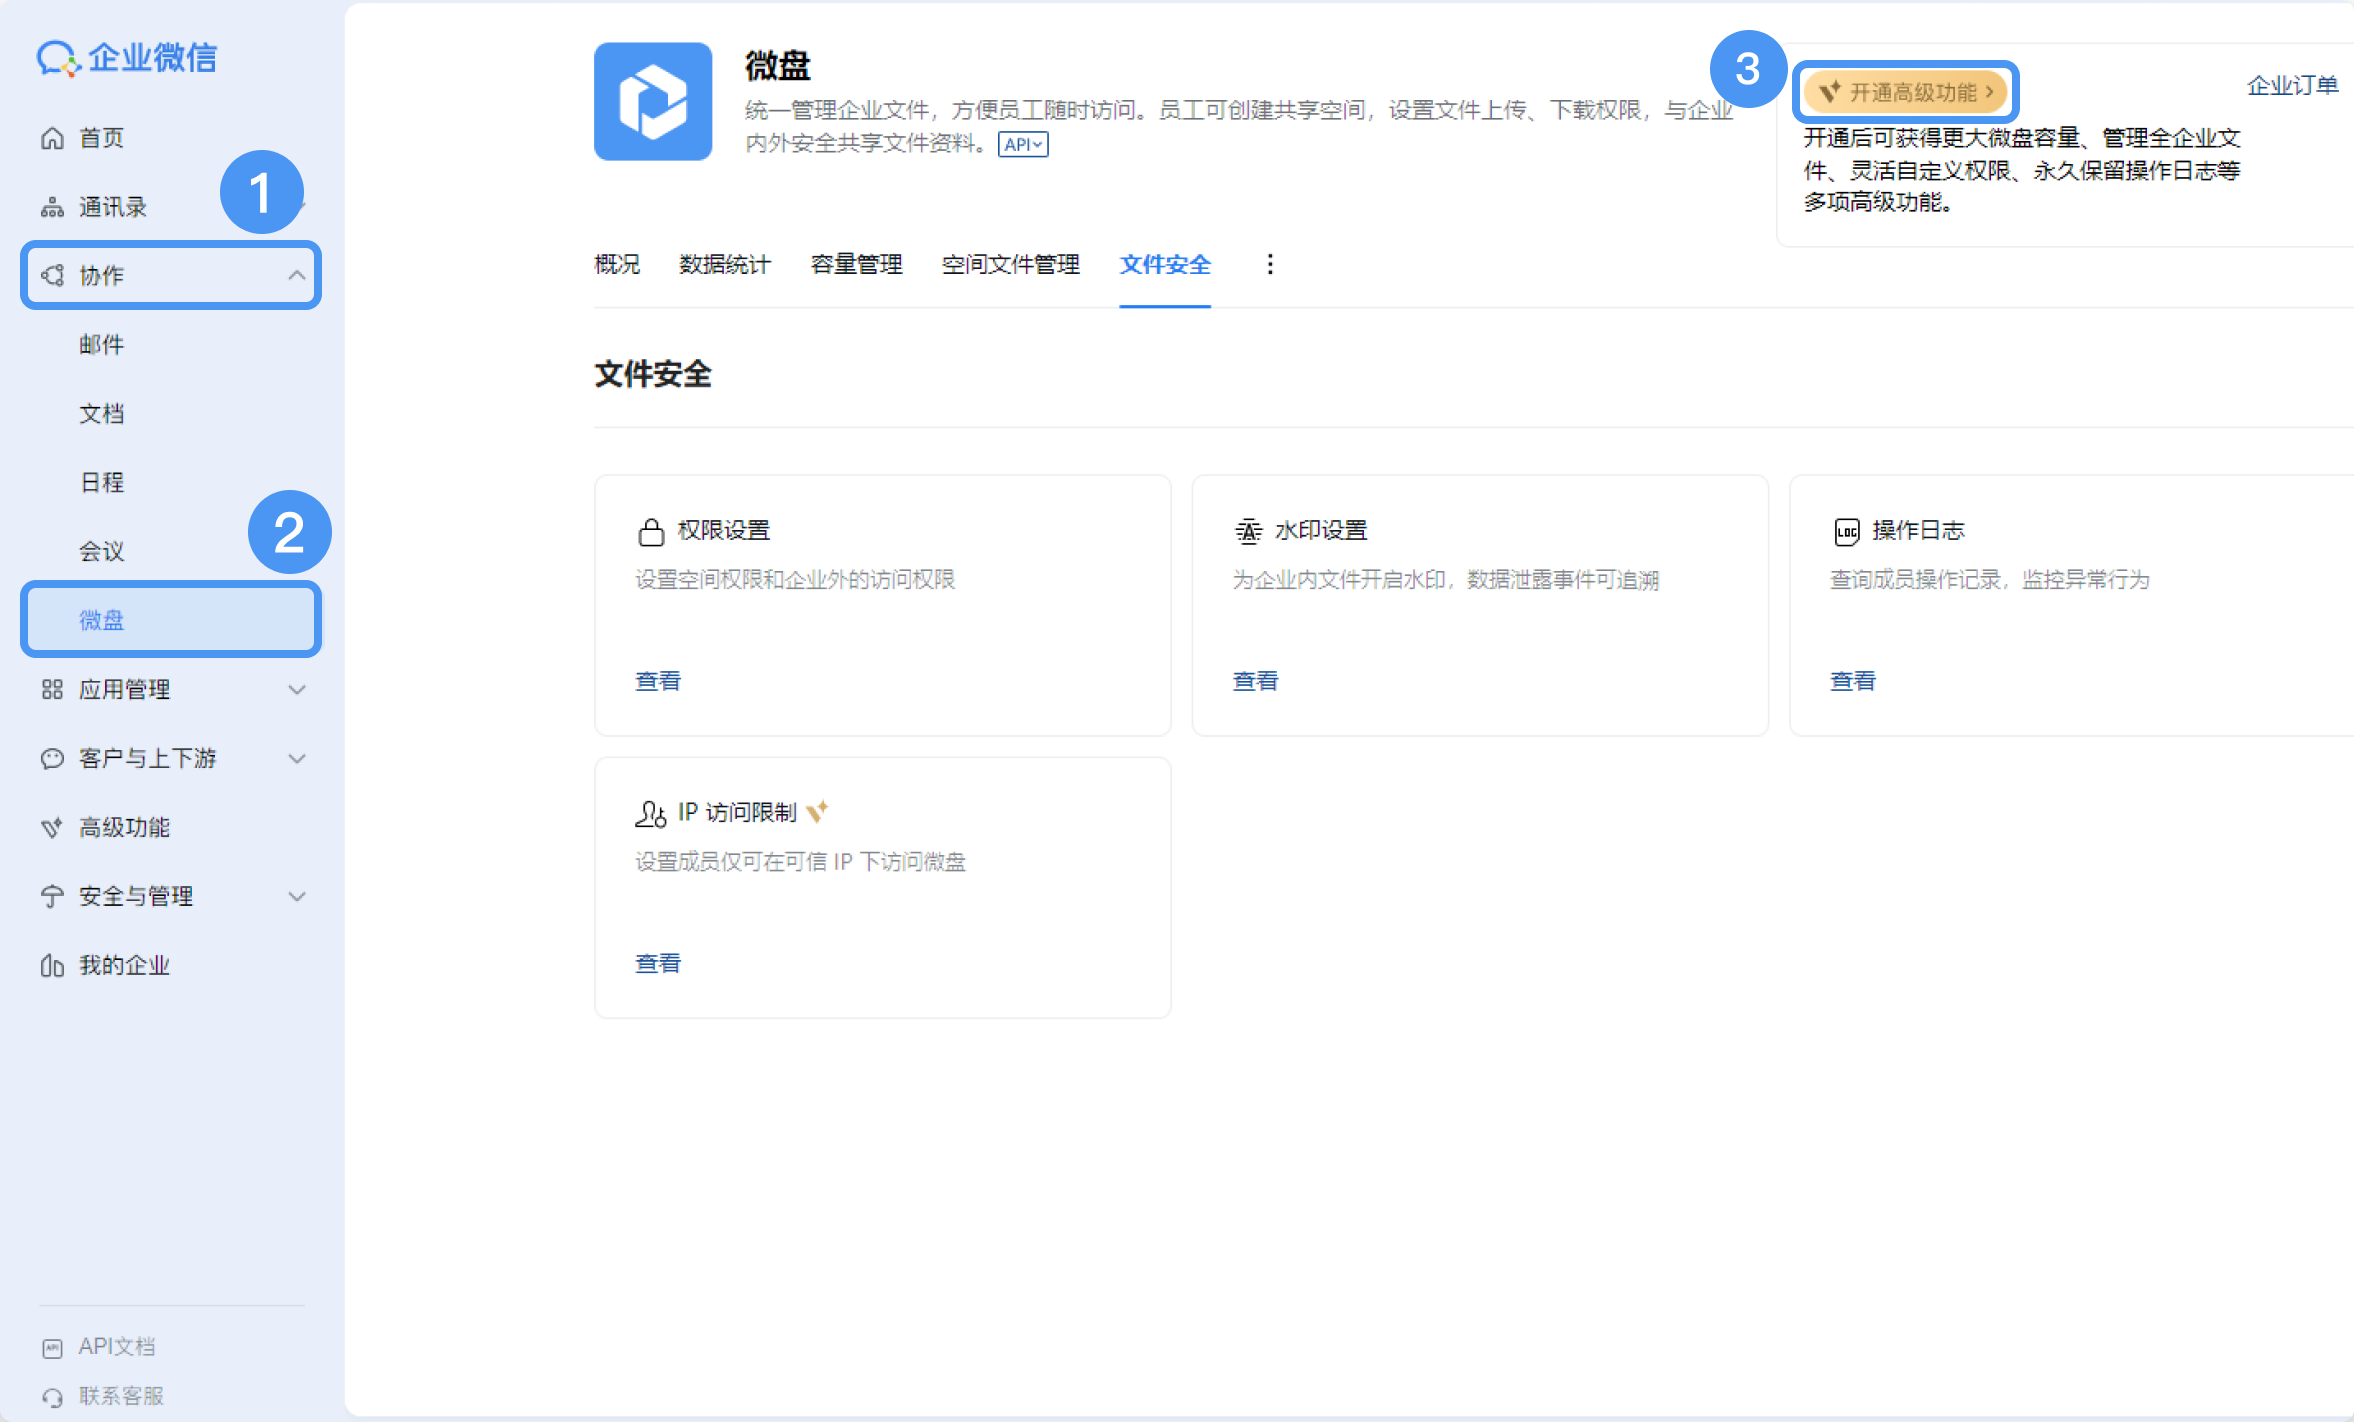Click the watermark icon beside 水印设置
2354x1422 pixels.
(1248, 531)
